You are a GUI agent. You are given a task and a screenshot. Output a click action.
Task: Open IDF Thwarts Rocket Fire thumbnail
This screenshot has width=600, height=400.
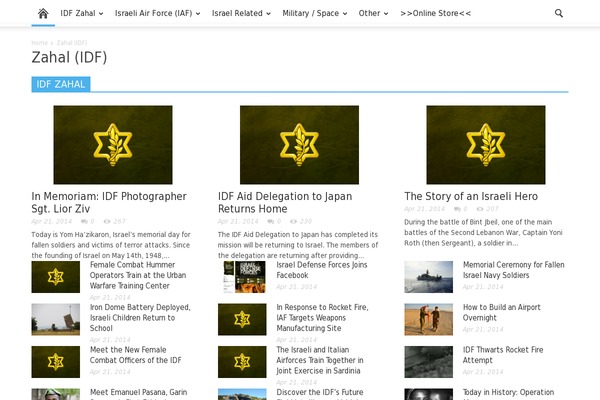429,362
